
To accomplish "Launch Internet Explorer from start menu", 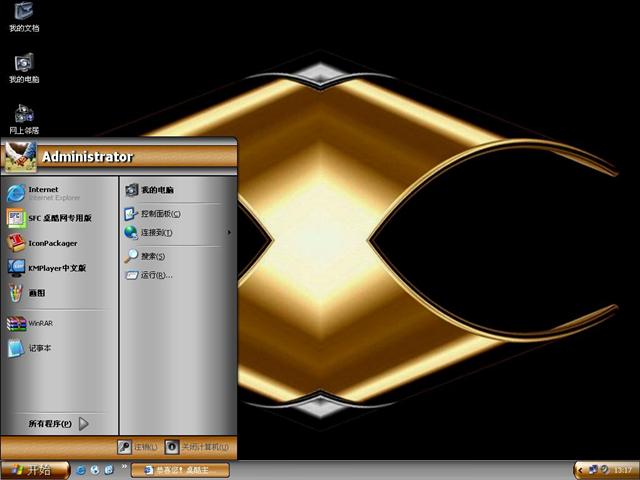I will [x=59, y=193].
